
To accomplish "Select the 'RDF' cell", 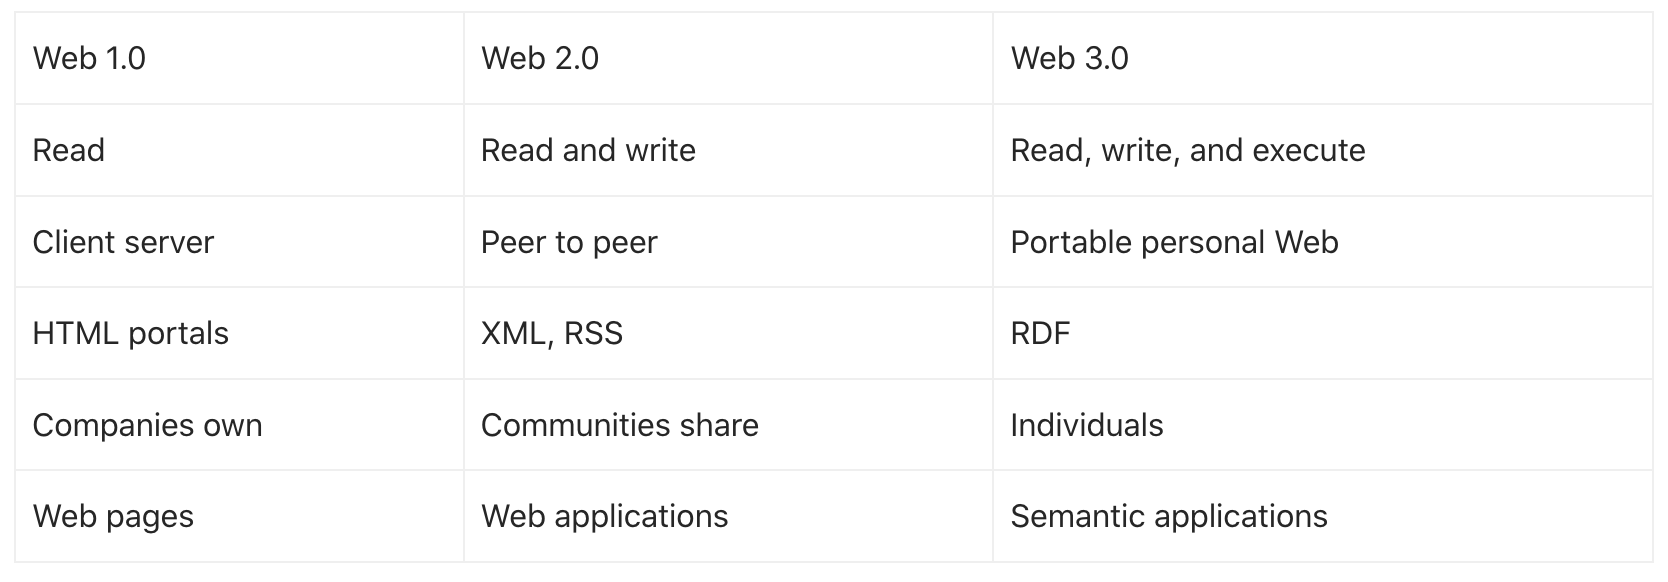I will (1040, 333).
